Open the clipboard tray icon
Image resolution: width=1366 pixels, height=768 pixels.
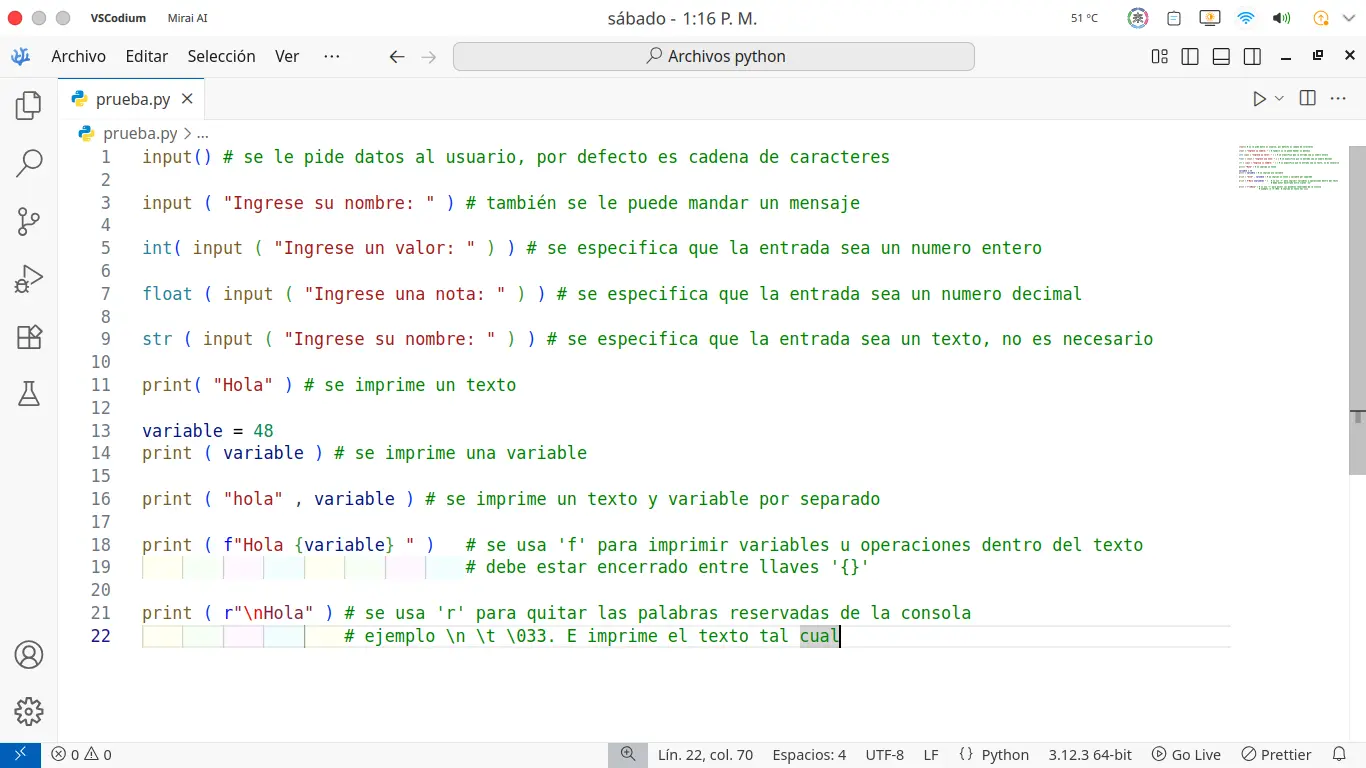(1174, 18)
